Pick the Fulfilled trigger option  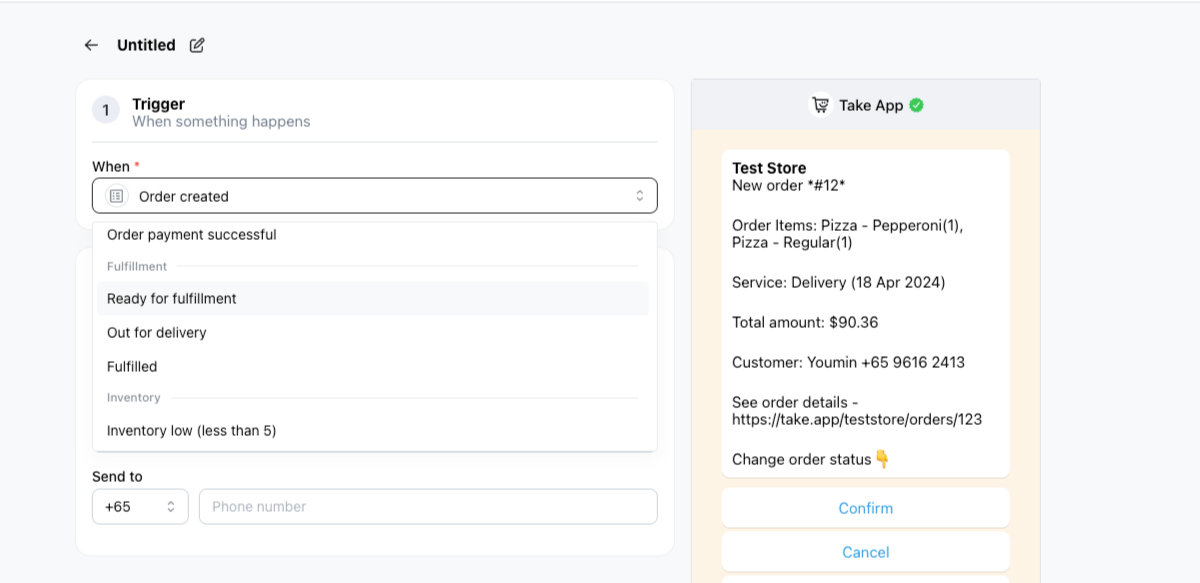pyautogui.click(x=373, y=367)
